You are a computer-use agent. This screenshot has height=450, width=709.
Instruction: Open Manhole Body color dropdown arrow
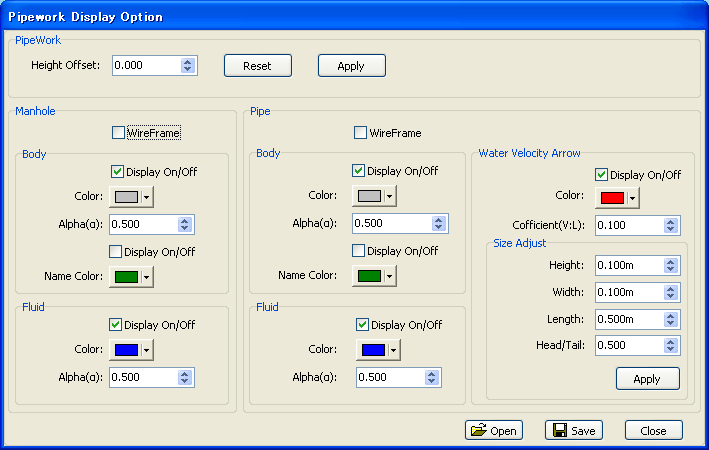147,197
